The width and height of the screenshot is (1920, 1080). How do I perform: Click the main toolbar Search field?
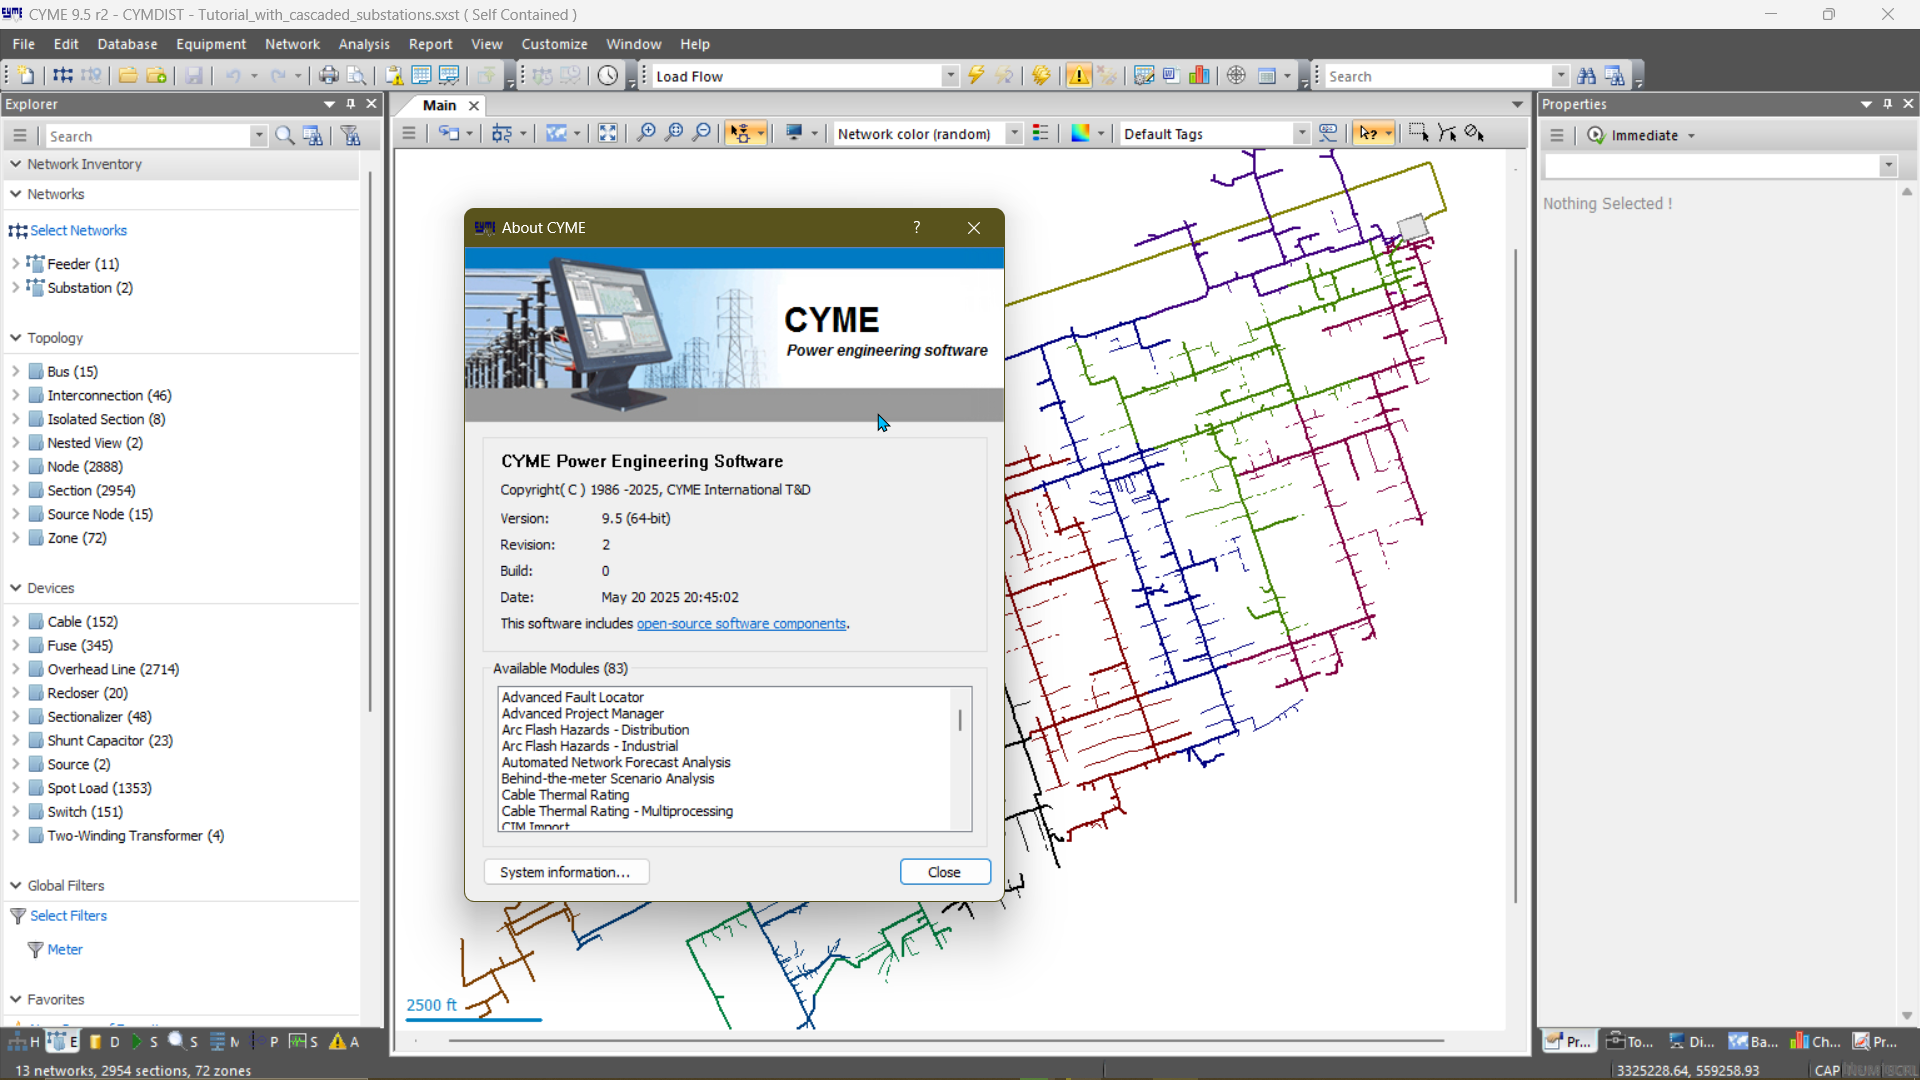coord(1438,76)
